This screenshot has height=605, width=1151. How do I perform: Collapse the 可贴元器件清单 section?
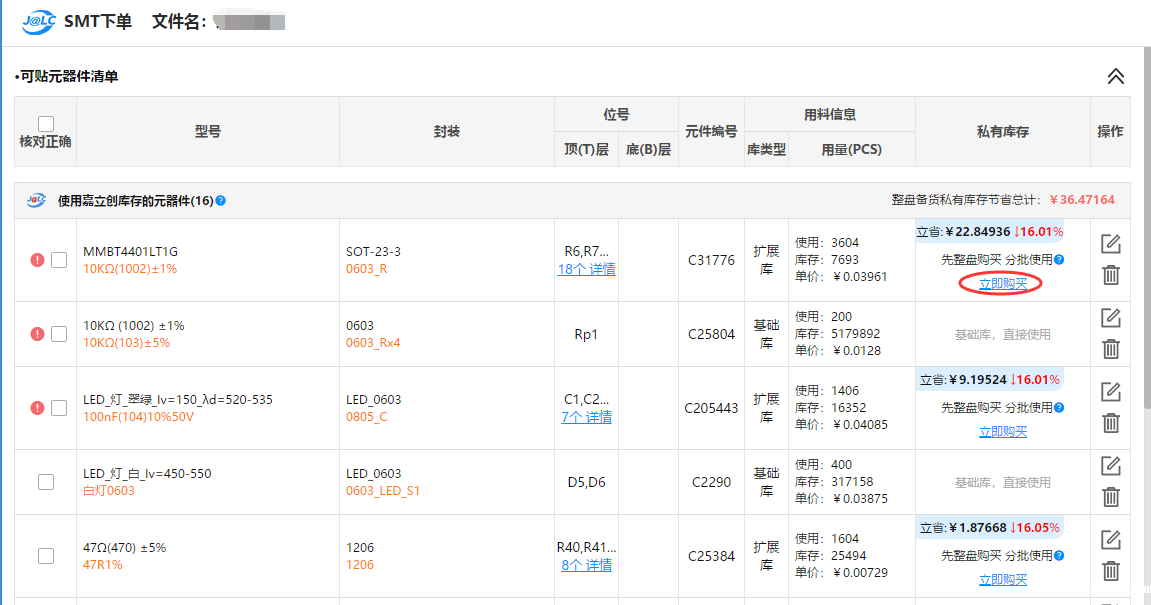[x=1116, y=76]
